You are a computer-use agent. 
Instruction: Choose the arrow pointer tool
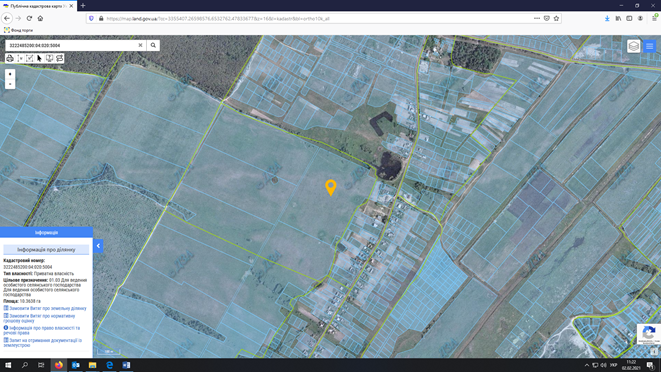tap(39, 58)
